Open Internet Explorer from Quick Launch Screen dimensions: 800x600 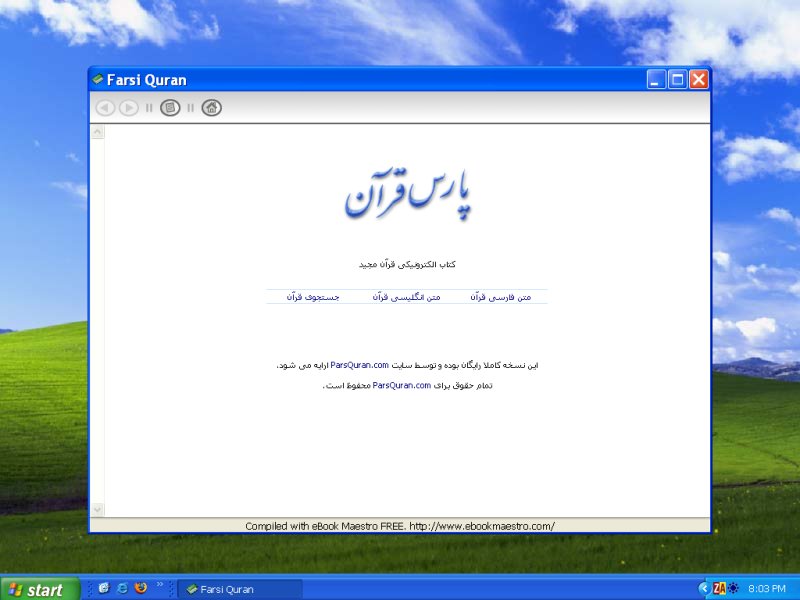(x=122, y=588)
